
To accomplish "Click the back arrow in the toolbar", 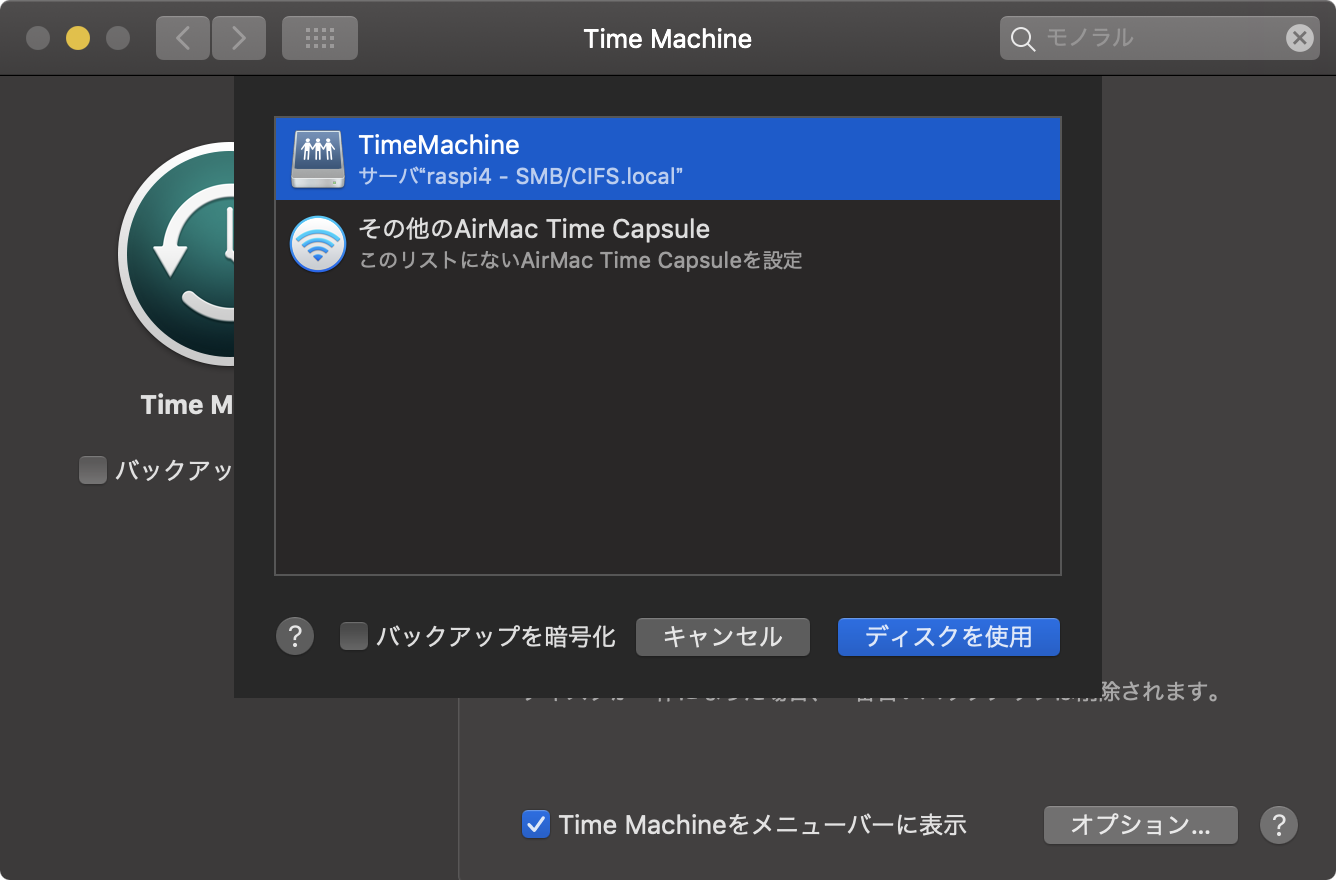I will pos(182,37).
